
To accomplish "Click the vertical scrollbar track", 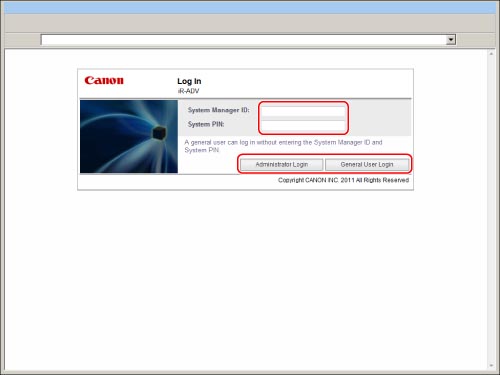I will tap(491, 210).
